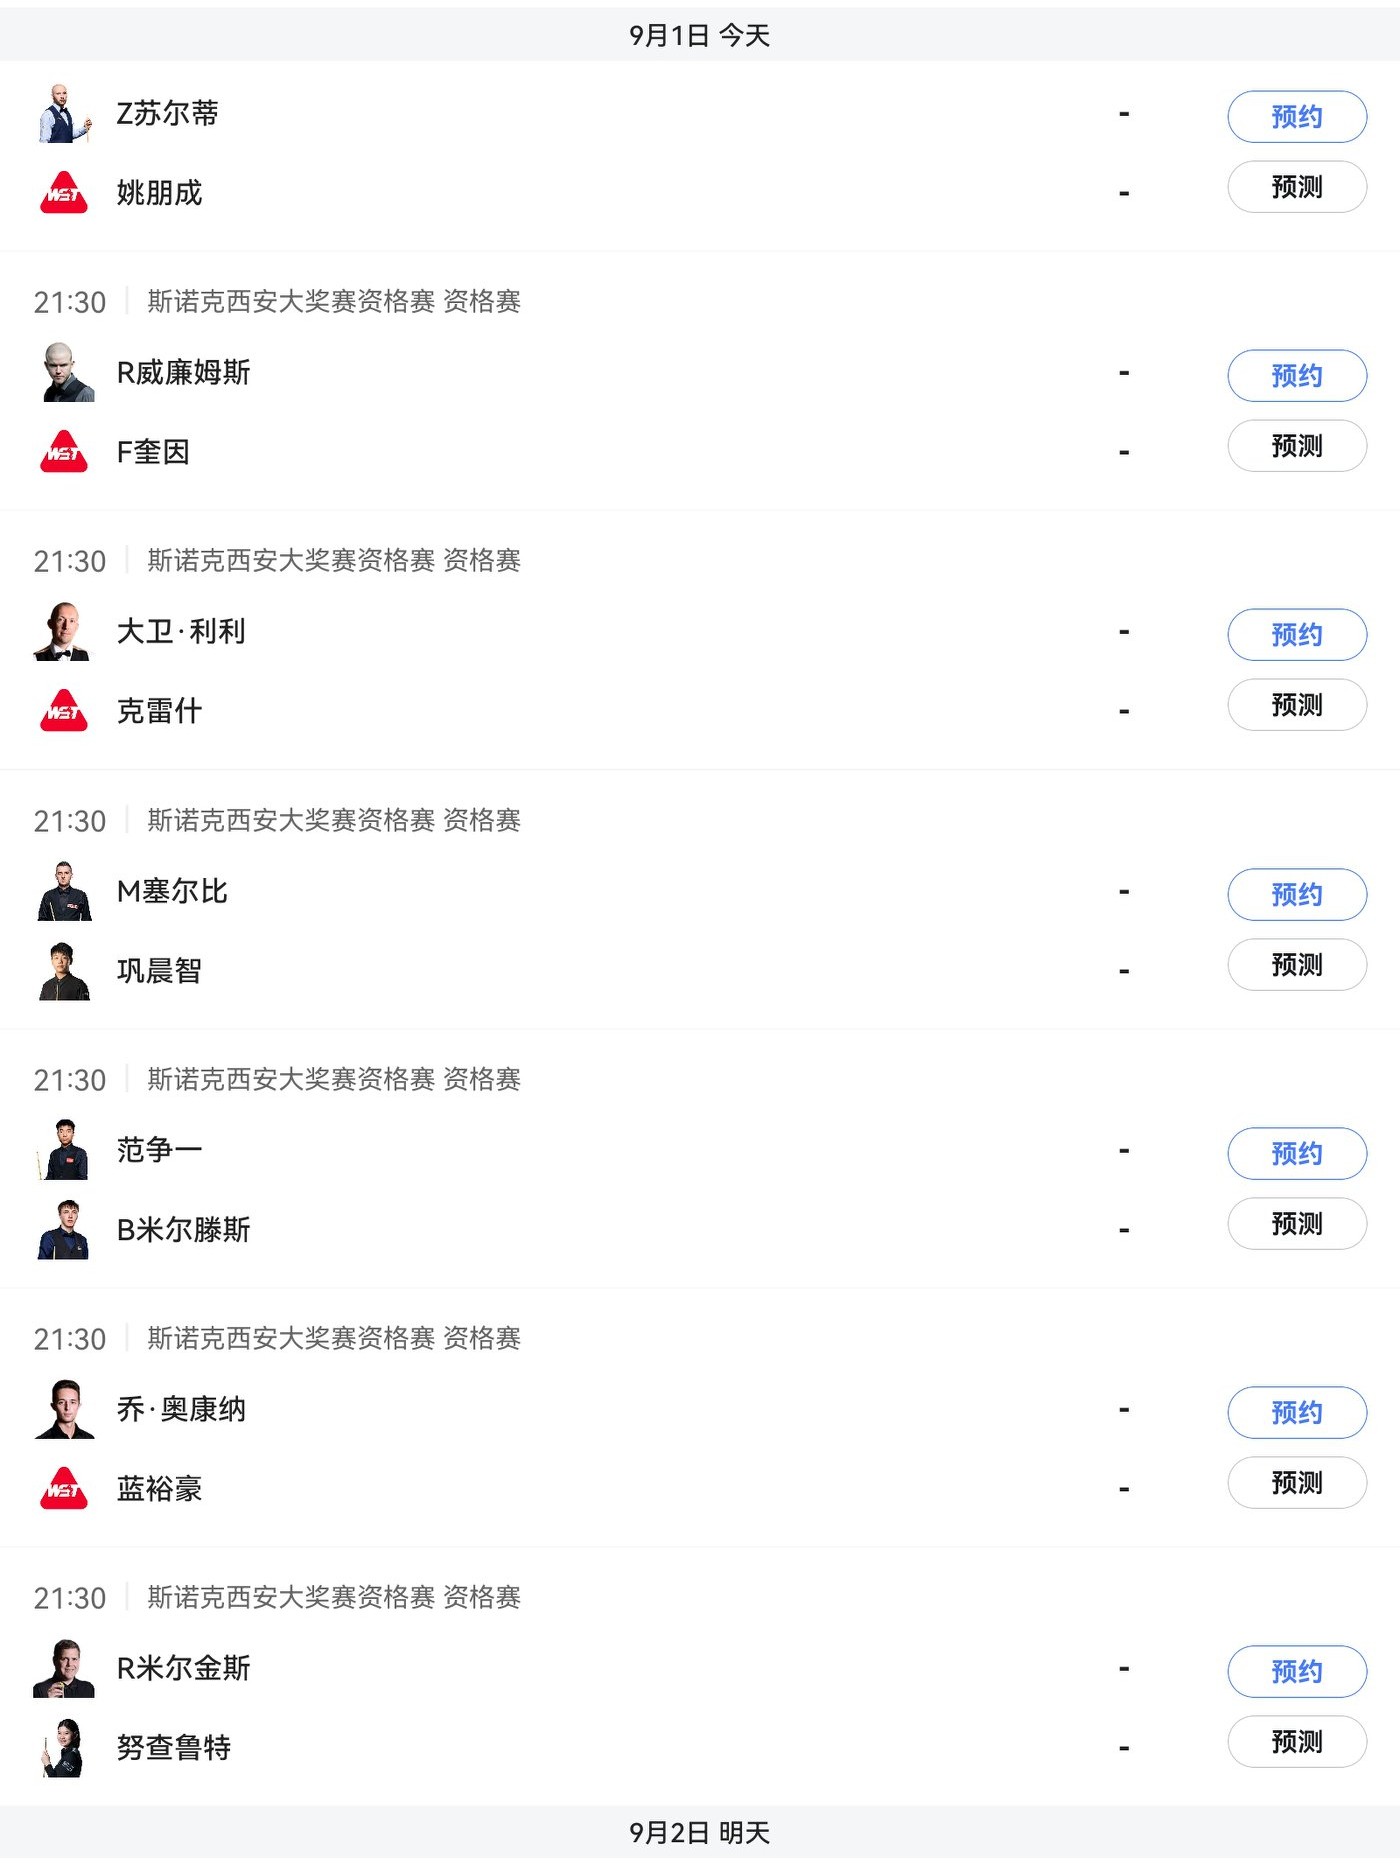Click Z苏尔蒂's player avatar

pyautogui.click(x=64, y=113)
